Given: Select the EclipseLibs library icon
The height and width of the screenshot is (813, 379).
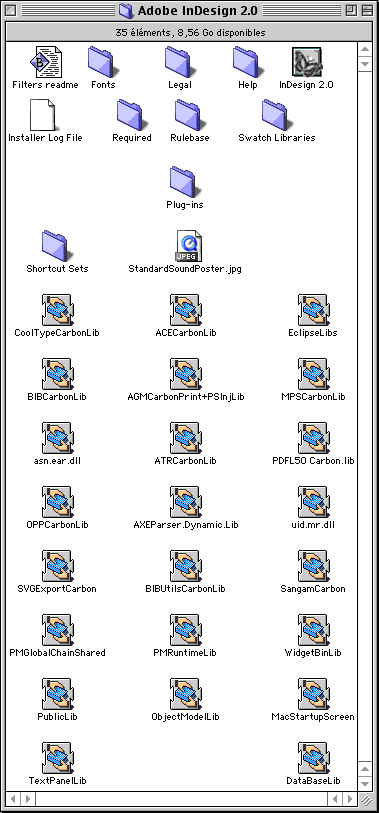Looking at the screenshot, I should (x=313, y=310).
